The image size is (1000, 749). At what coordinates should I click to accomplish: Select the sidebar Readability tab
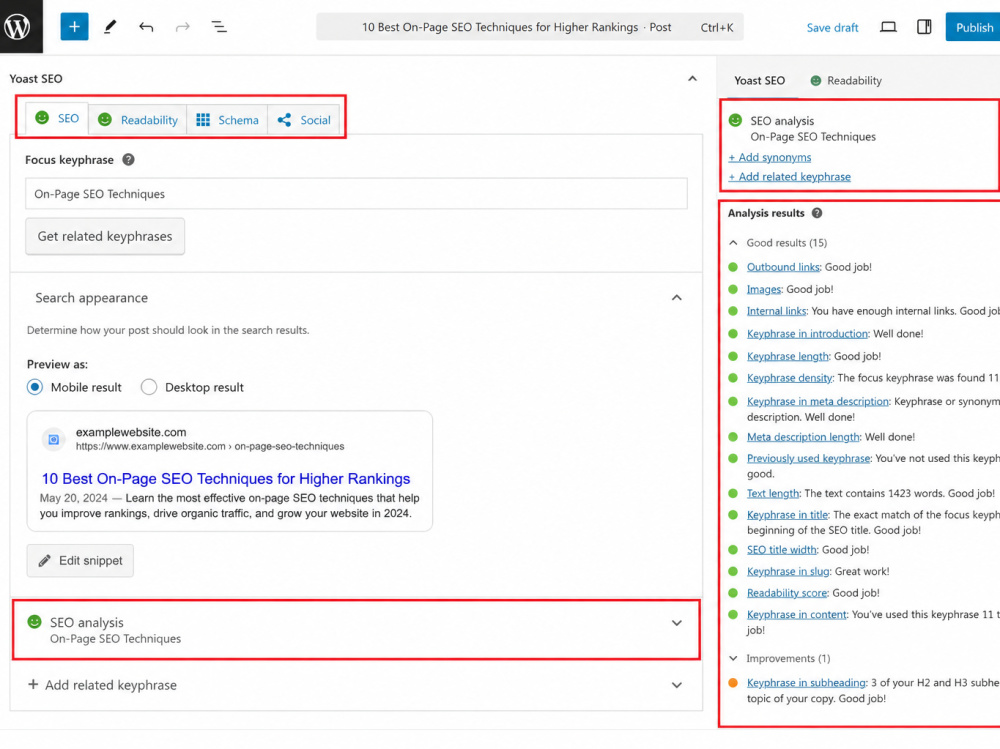point(846,80)
